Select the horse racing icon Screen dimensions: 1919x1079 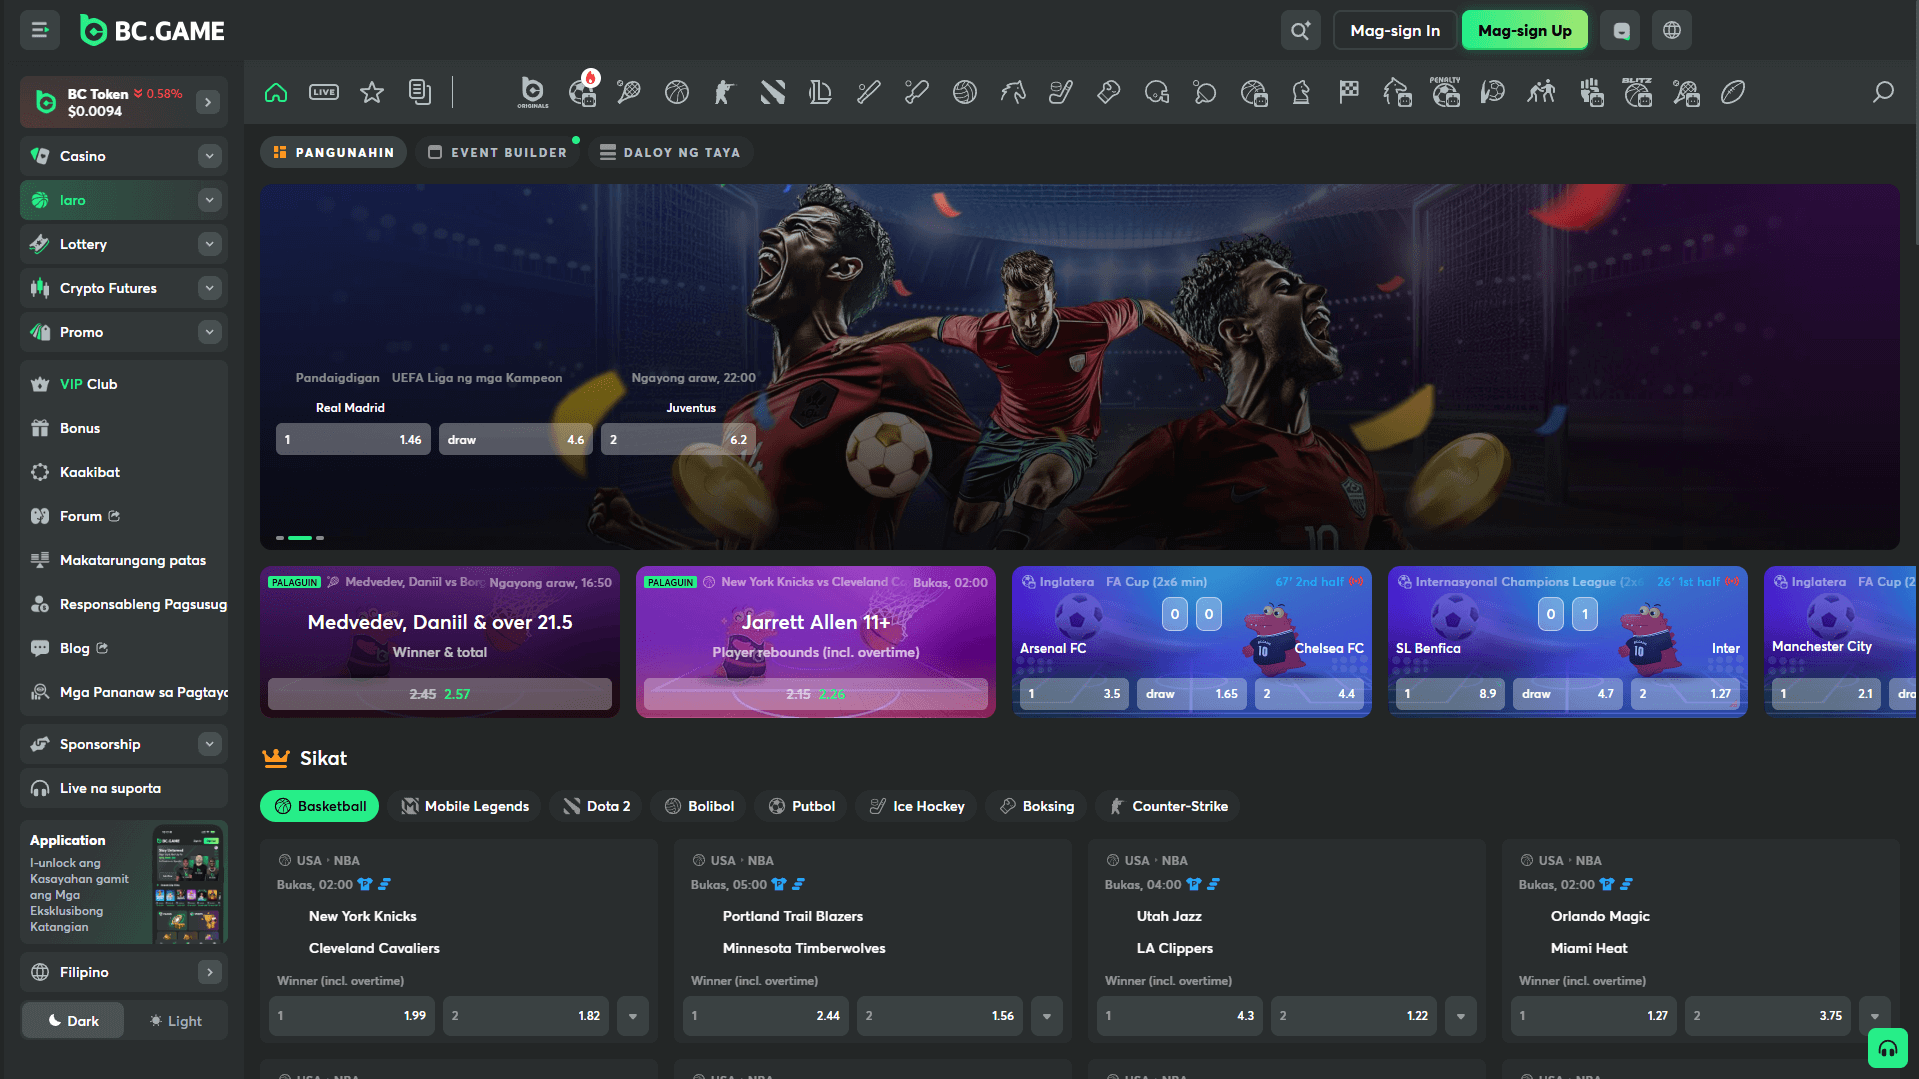coord(1013,92)
